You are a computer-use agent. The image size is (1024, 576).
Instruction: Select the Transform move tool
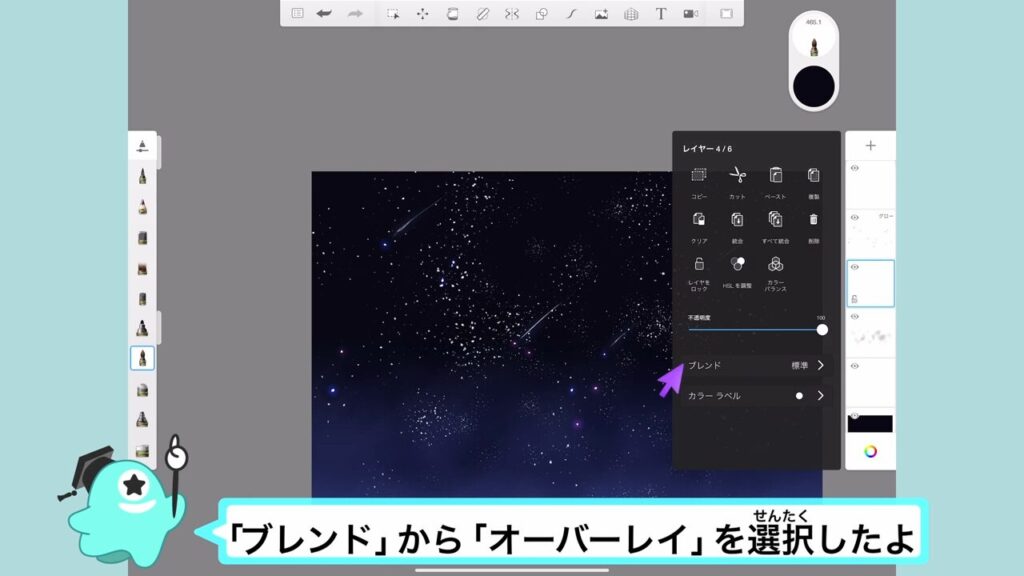(422, 14)
